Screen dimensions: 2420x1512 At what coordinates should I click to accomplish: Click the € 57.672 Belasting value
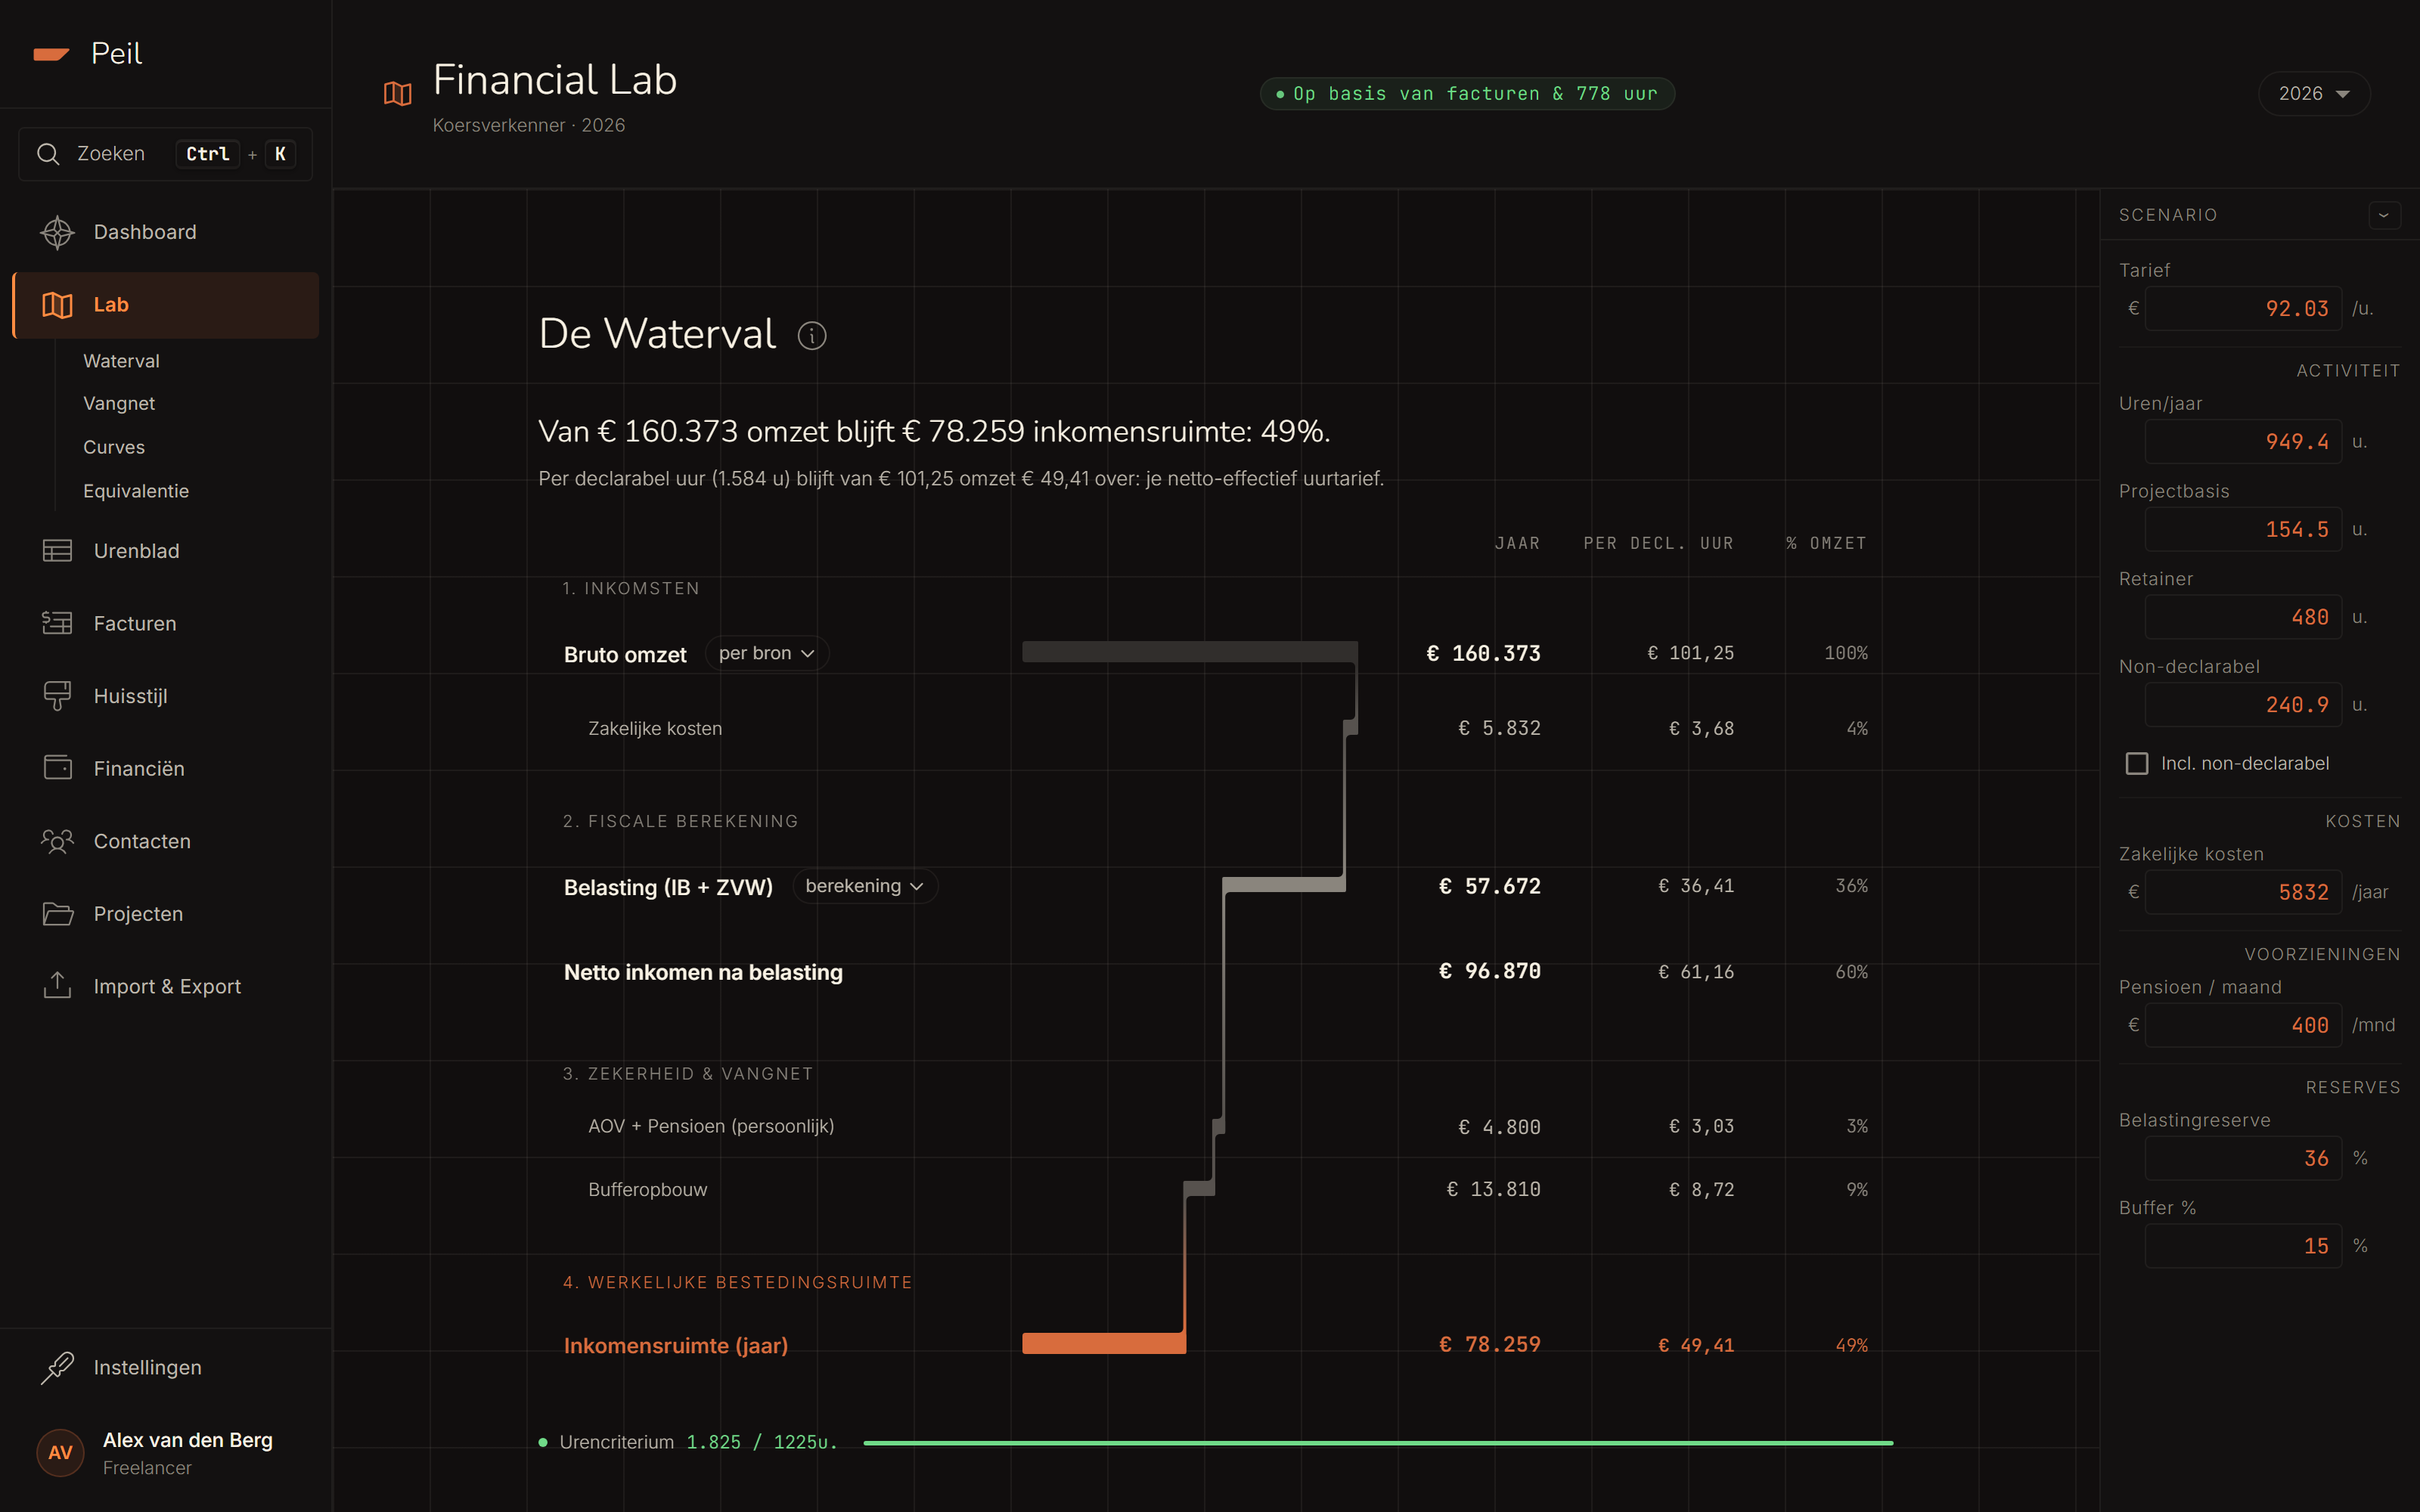click(x=1489, y=886)
